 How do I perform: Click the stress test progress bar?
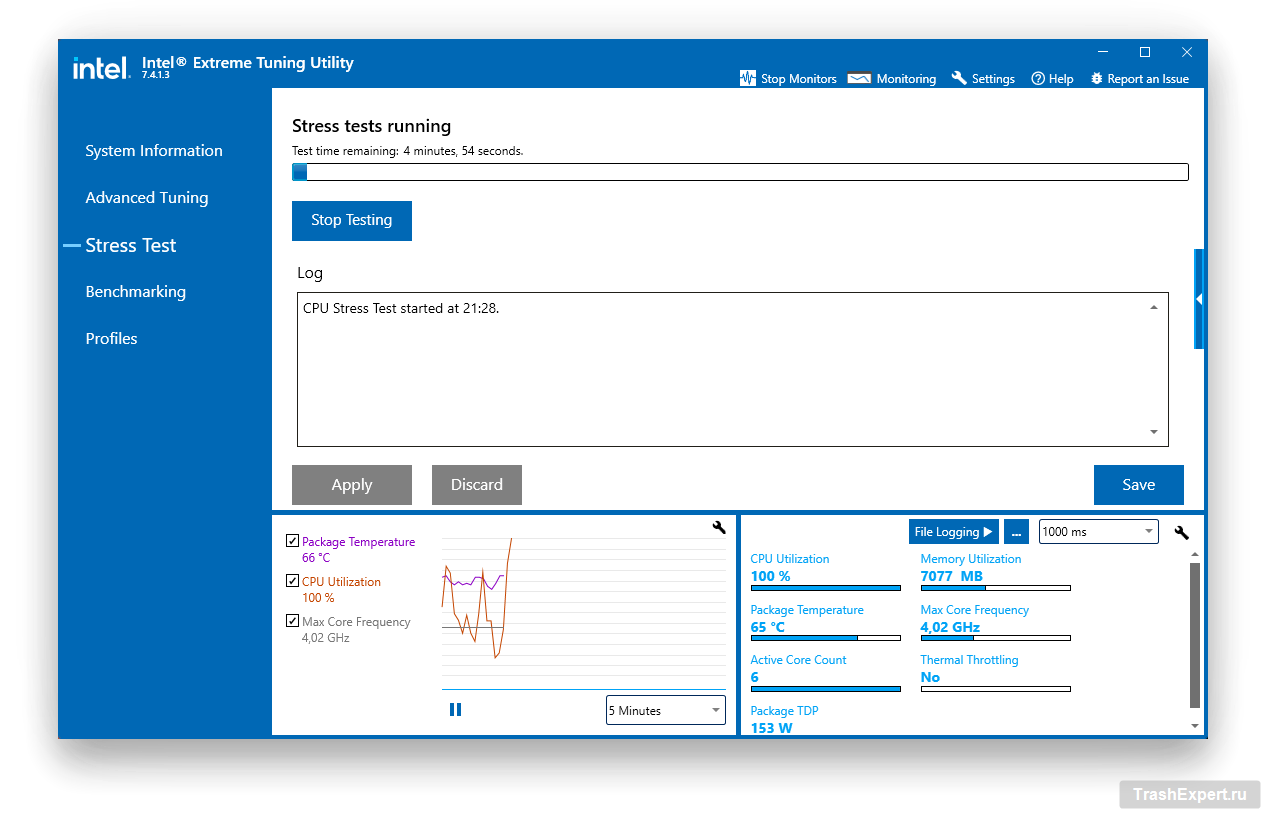tap(739, 172)
